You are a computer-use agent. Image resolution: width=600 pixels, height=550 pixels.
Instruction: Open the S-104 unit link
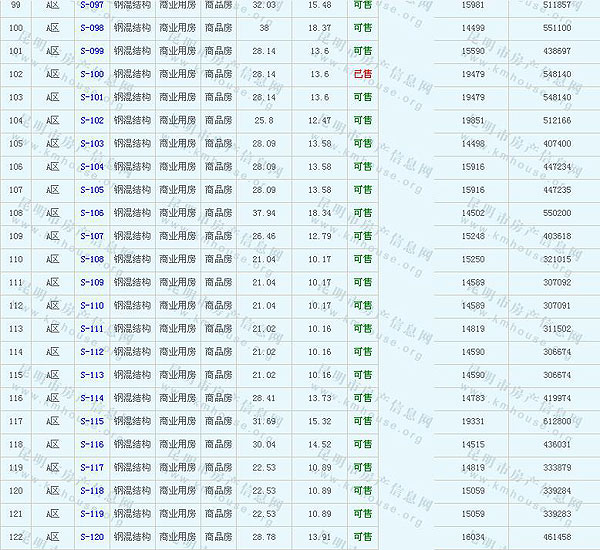(92, 167)
